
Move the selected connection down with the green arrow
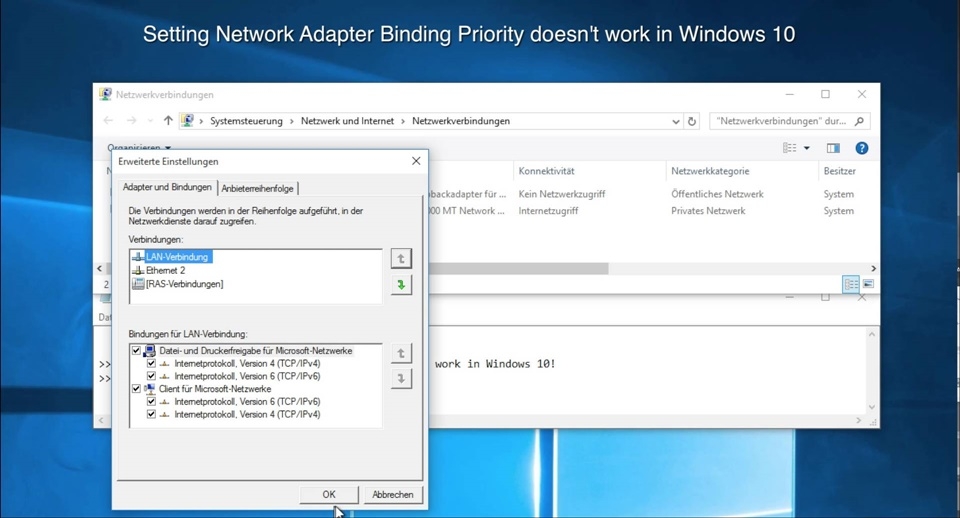tap(401, 285)
